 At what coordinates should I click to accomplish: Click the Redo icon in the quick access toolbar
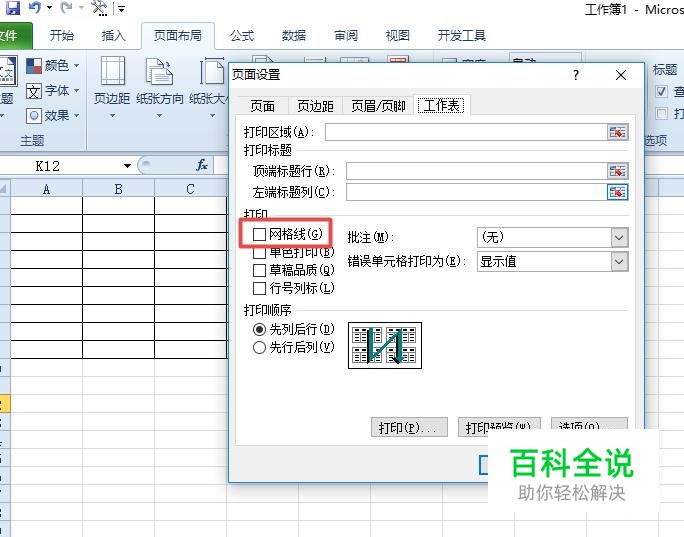(x=66, y=7)
